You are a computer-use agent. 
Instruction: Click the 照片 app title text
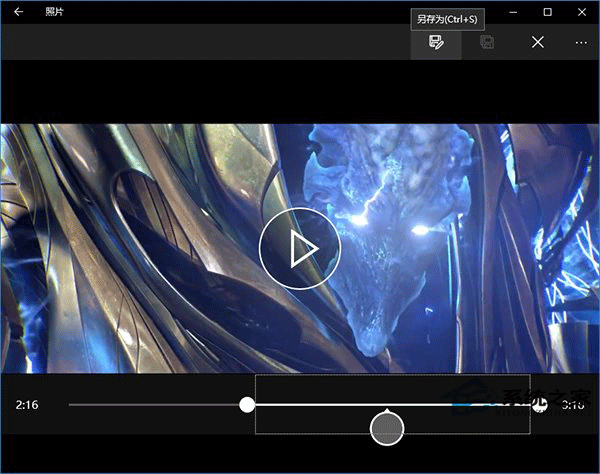[x=56, y=12]
